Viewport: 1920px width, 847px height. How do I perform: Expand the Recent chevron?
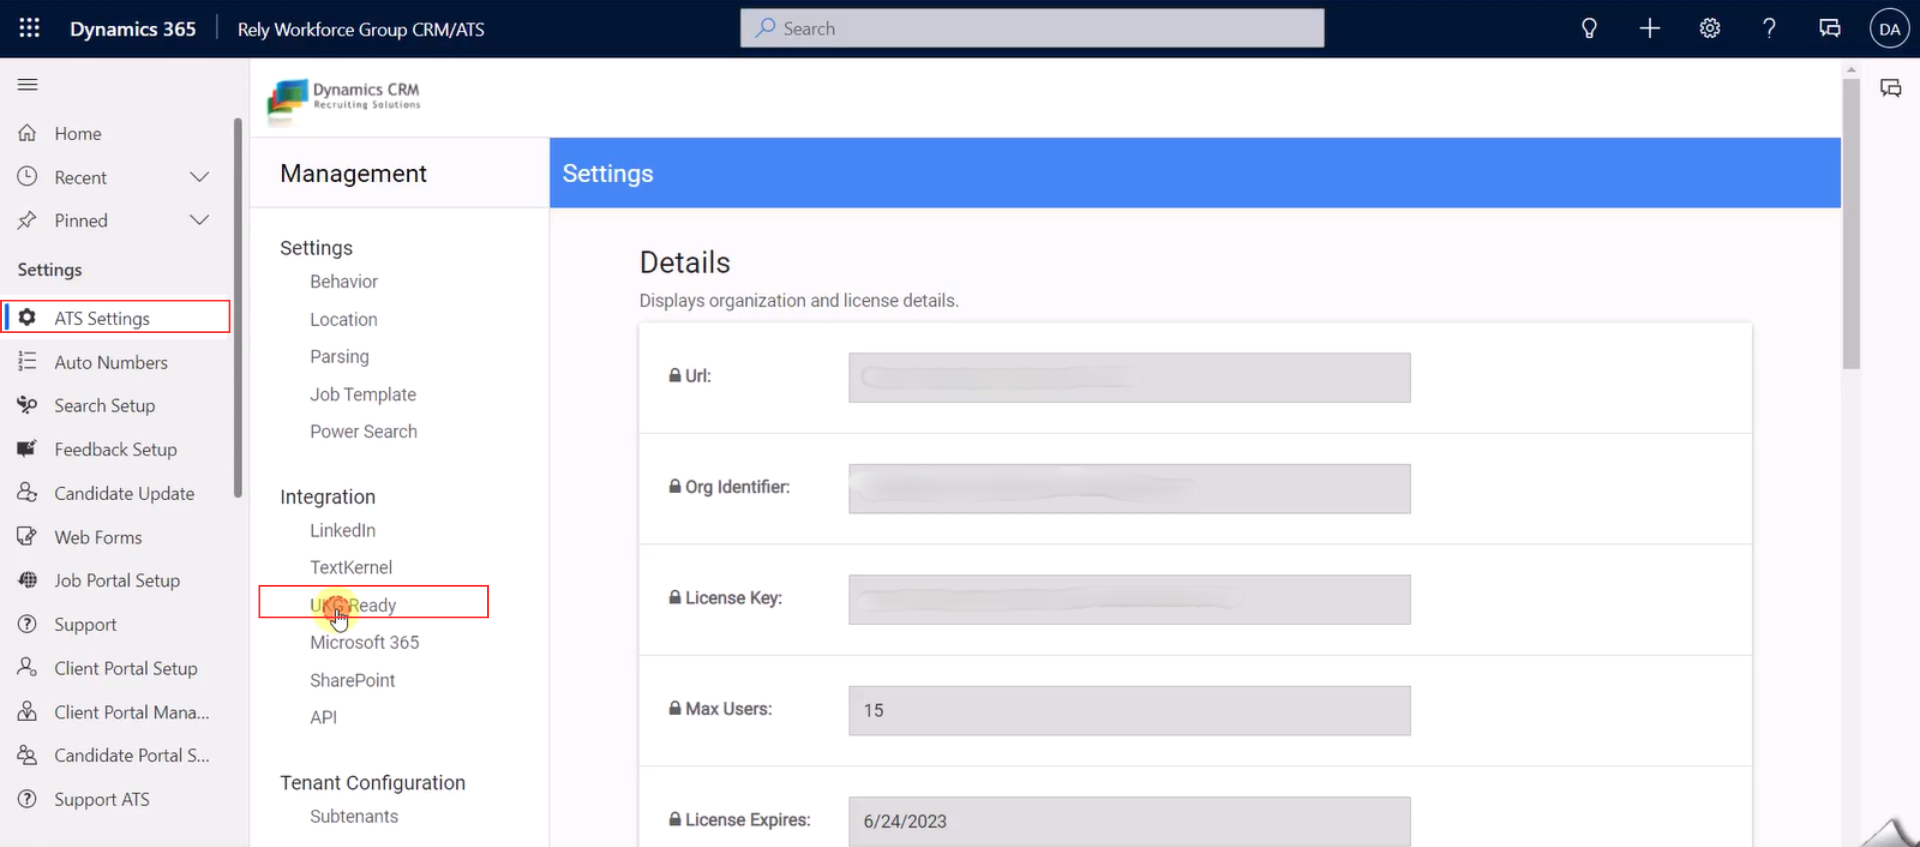coord(199,177)
